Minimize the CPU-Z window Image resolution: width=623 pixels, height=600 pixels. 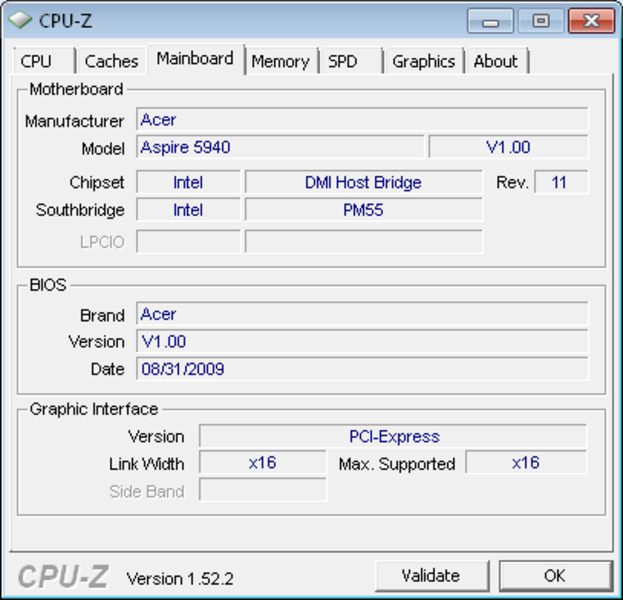pyautogui.click(x=490, y=21)
